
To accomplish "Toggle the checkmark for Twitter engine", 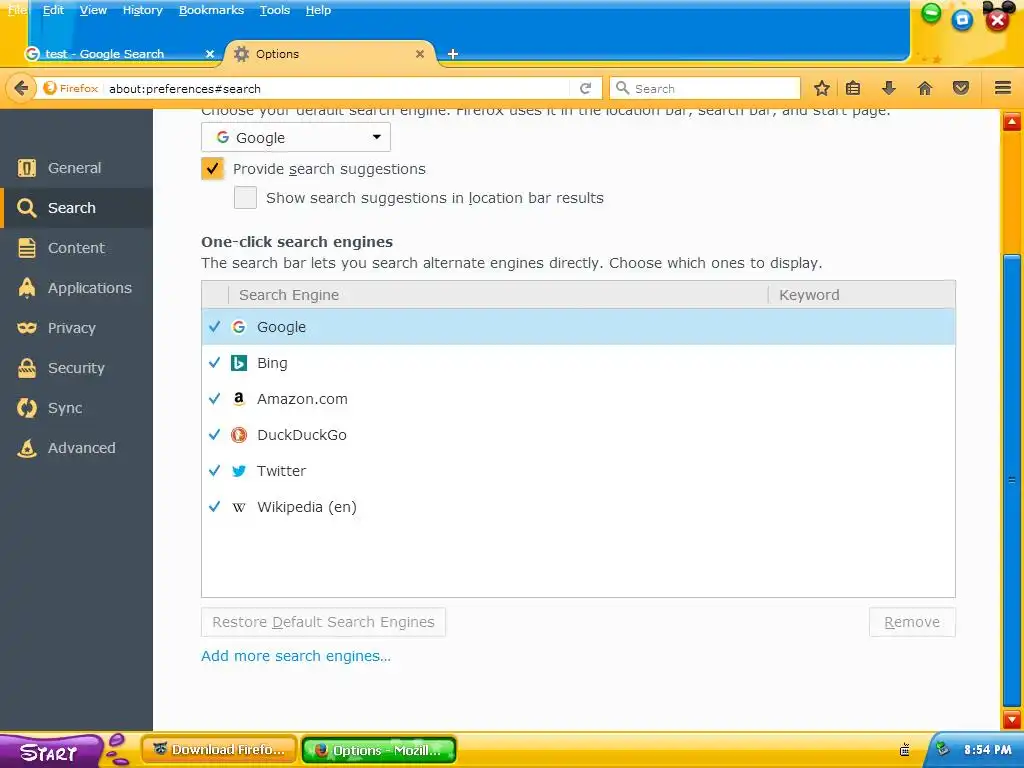I will pos(214,470).
